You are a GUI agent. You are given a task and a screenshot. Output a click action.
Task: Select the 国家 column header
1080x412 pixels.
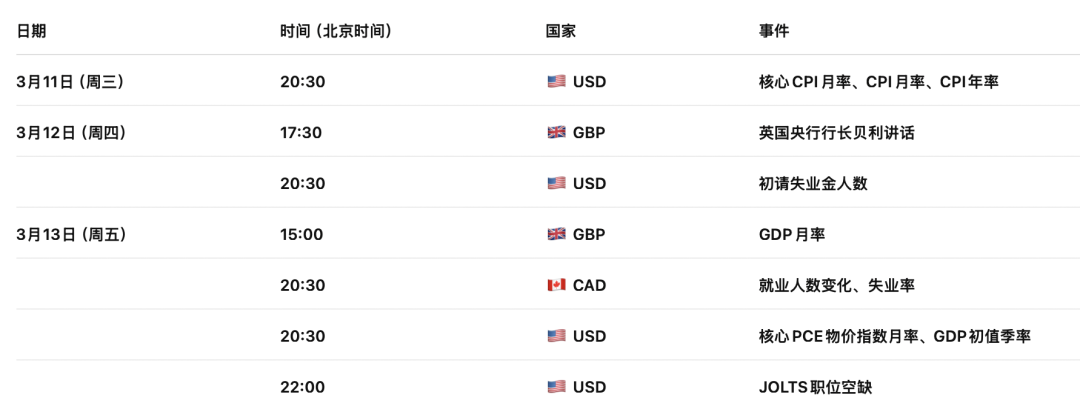[560, 31]
